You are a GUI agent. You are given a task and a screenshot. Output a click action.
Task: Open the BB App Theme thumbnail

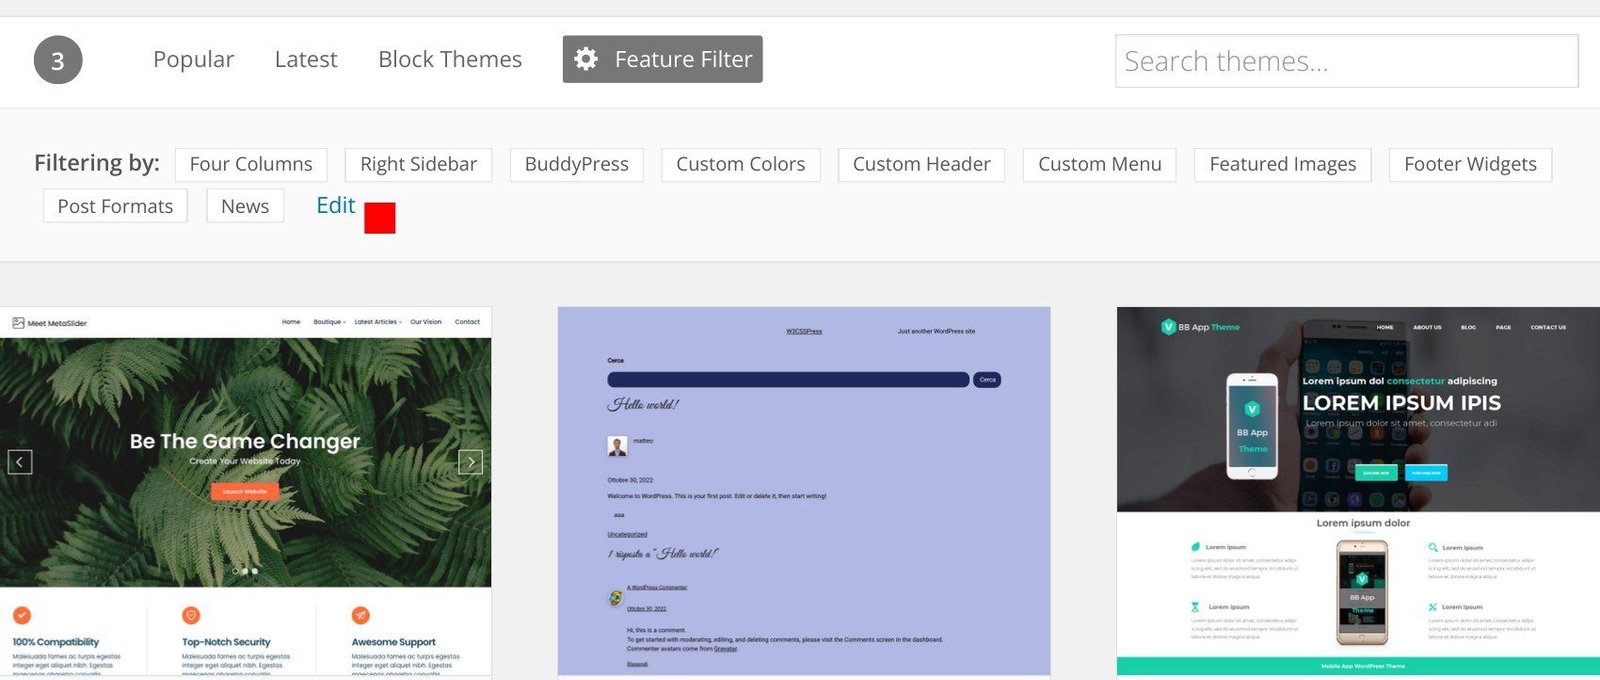[1358, 492]
